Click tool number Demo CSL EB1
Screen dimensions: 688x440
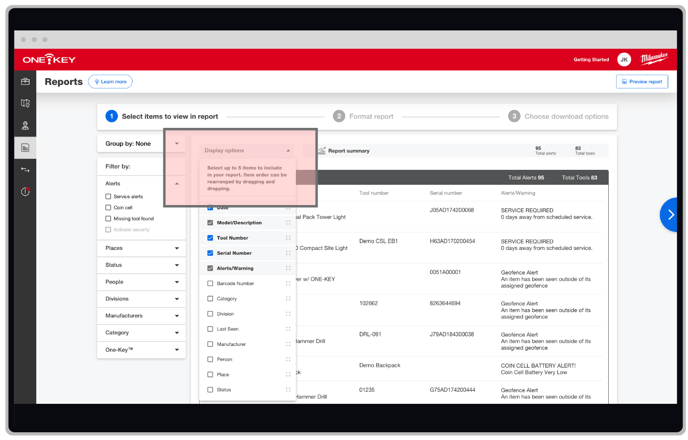(378, 241)
